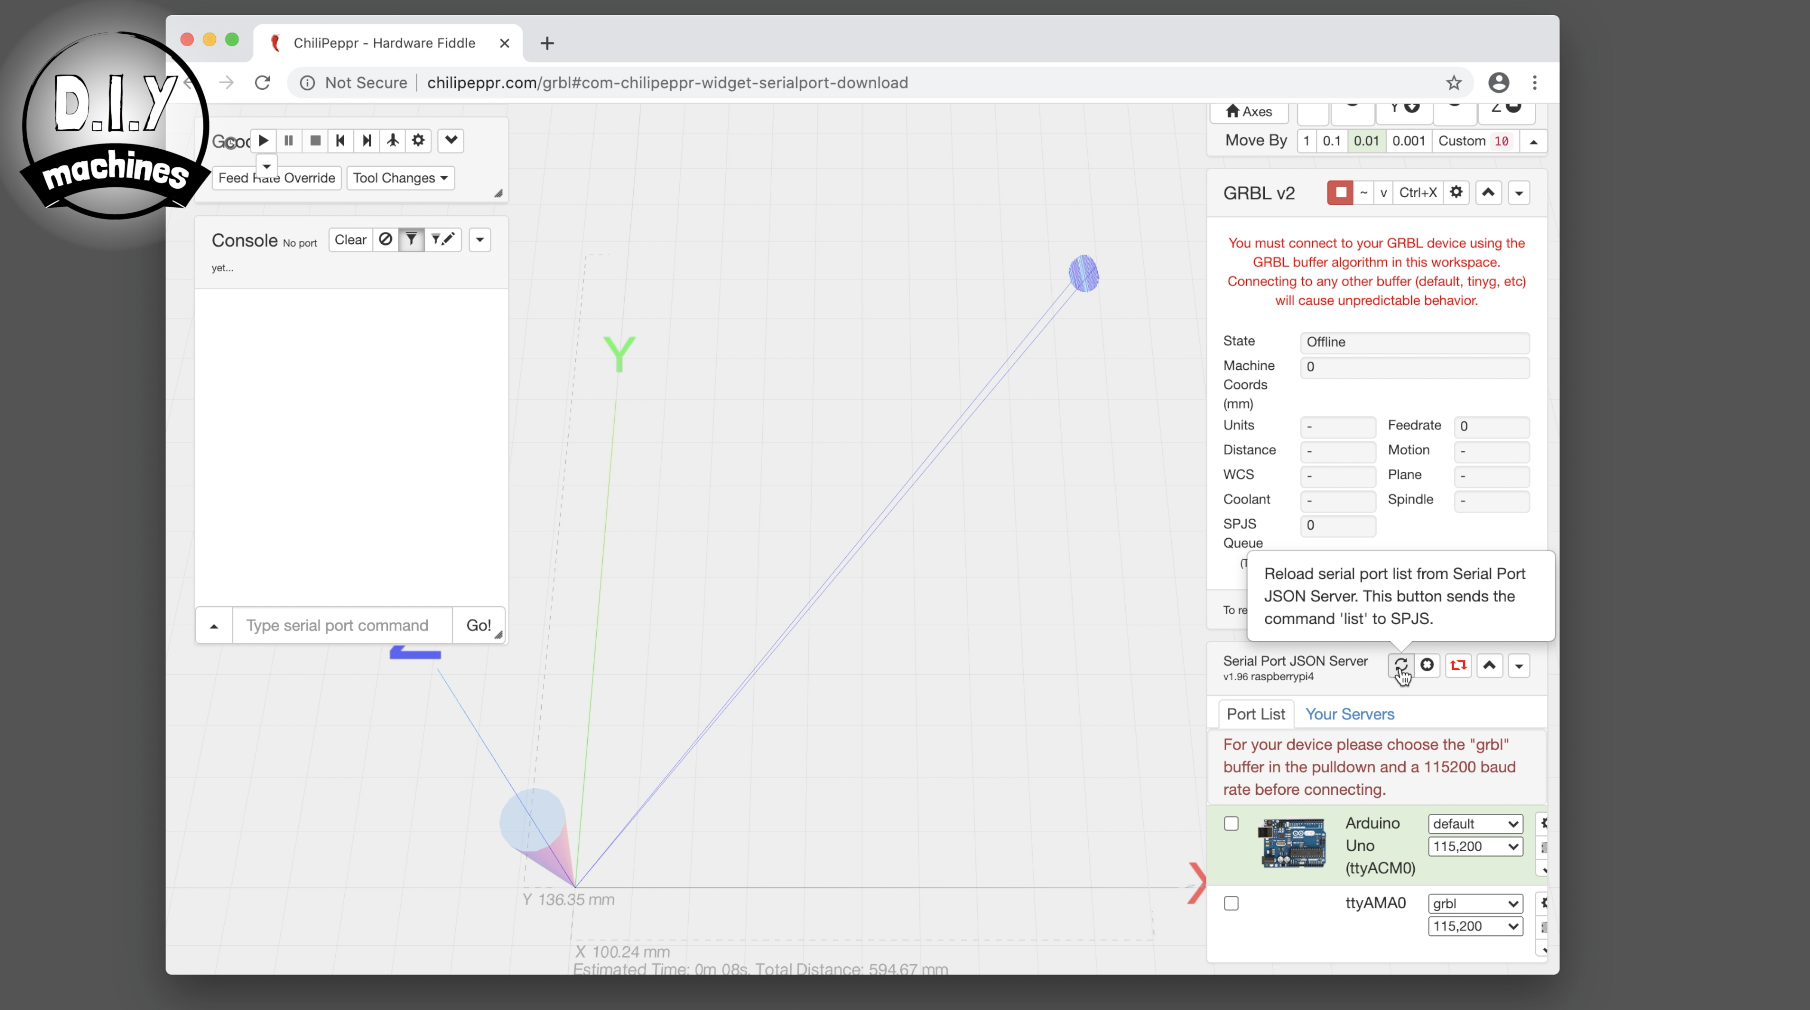Collapse Gcode widget with chevron button
This screenshot has height=1010, width=1810.
coord(451,141)
